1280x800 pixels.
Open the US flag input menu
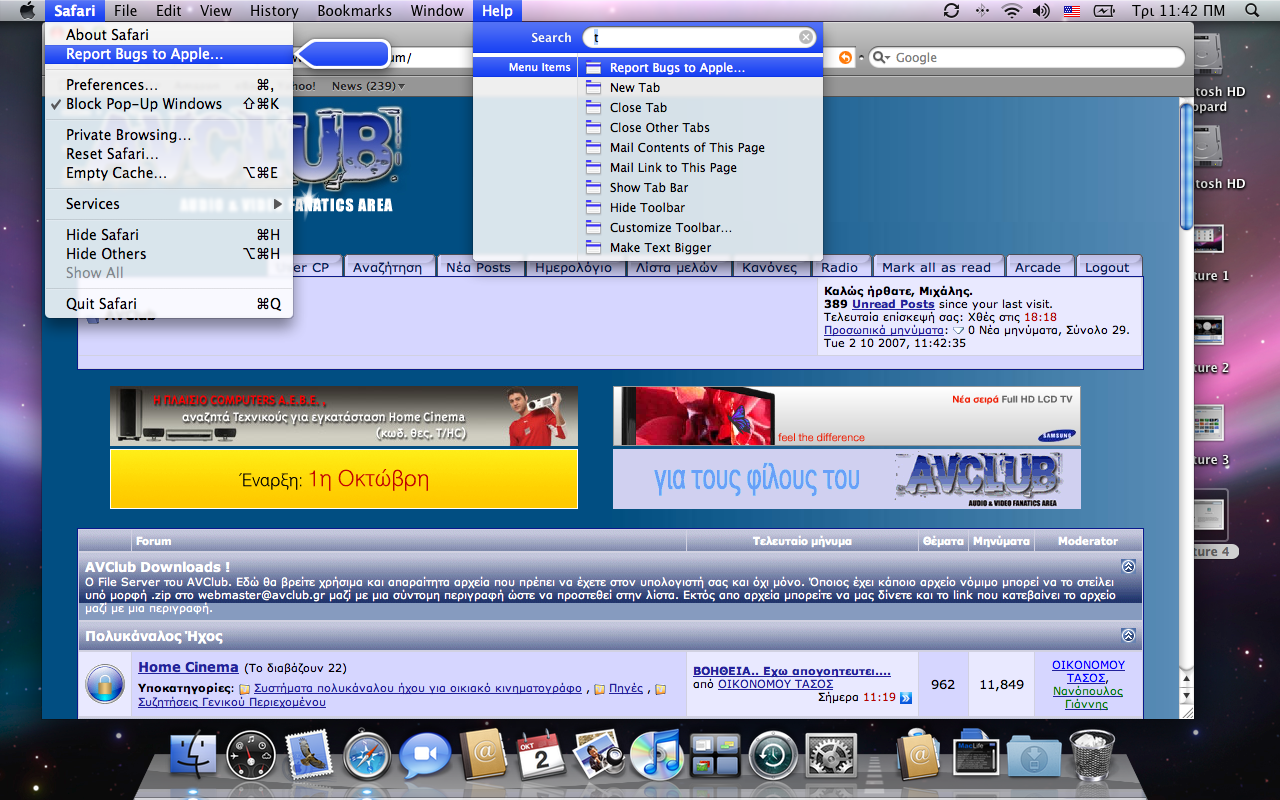tap(1072, 11)
